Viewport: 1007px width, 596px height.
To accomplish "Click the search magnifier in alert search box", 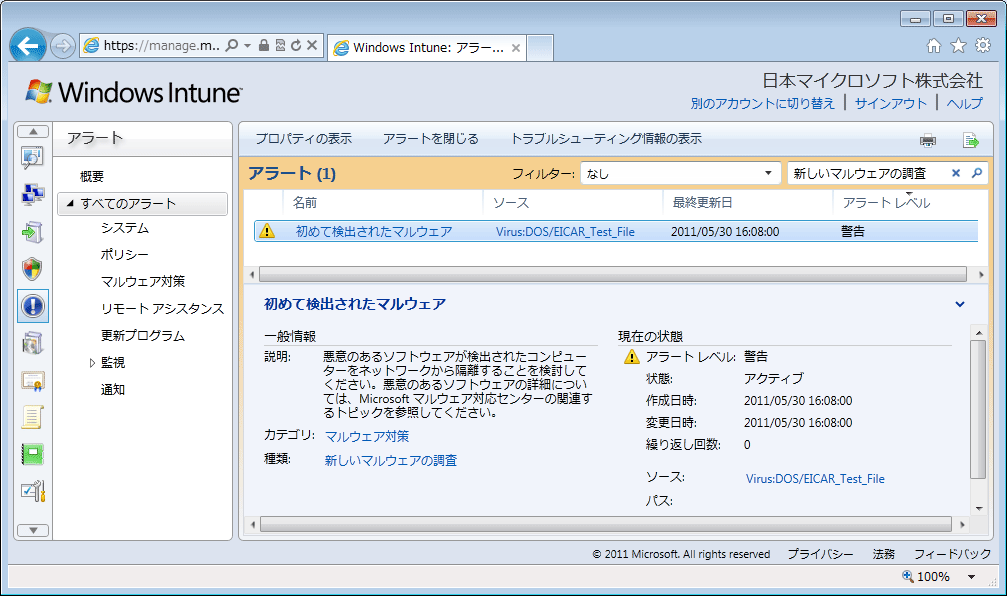I will (977, 173).
